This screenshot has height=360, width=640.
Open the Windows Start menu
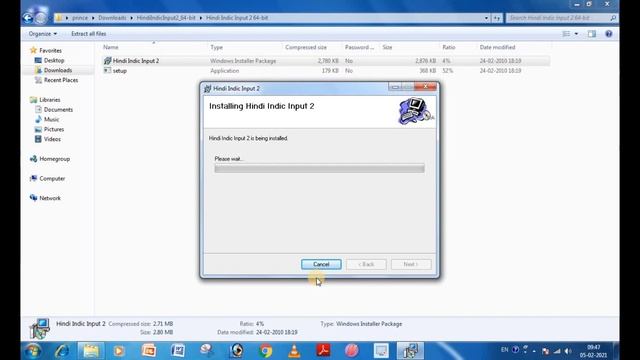point(32,351)
